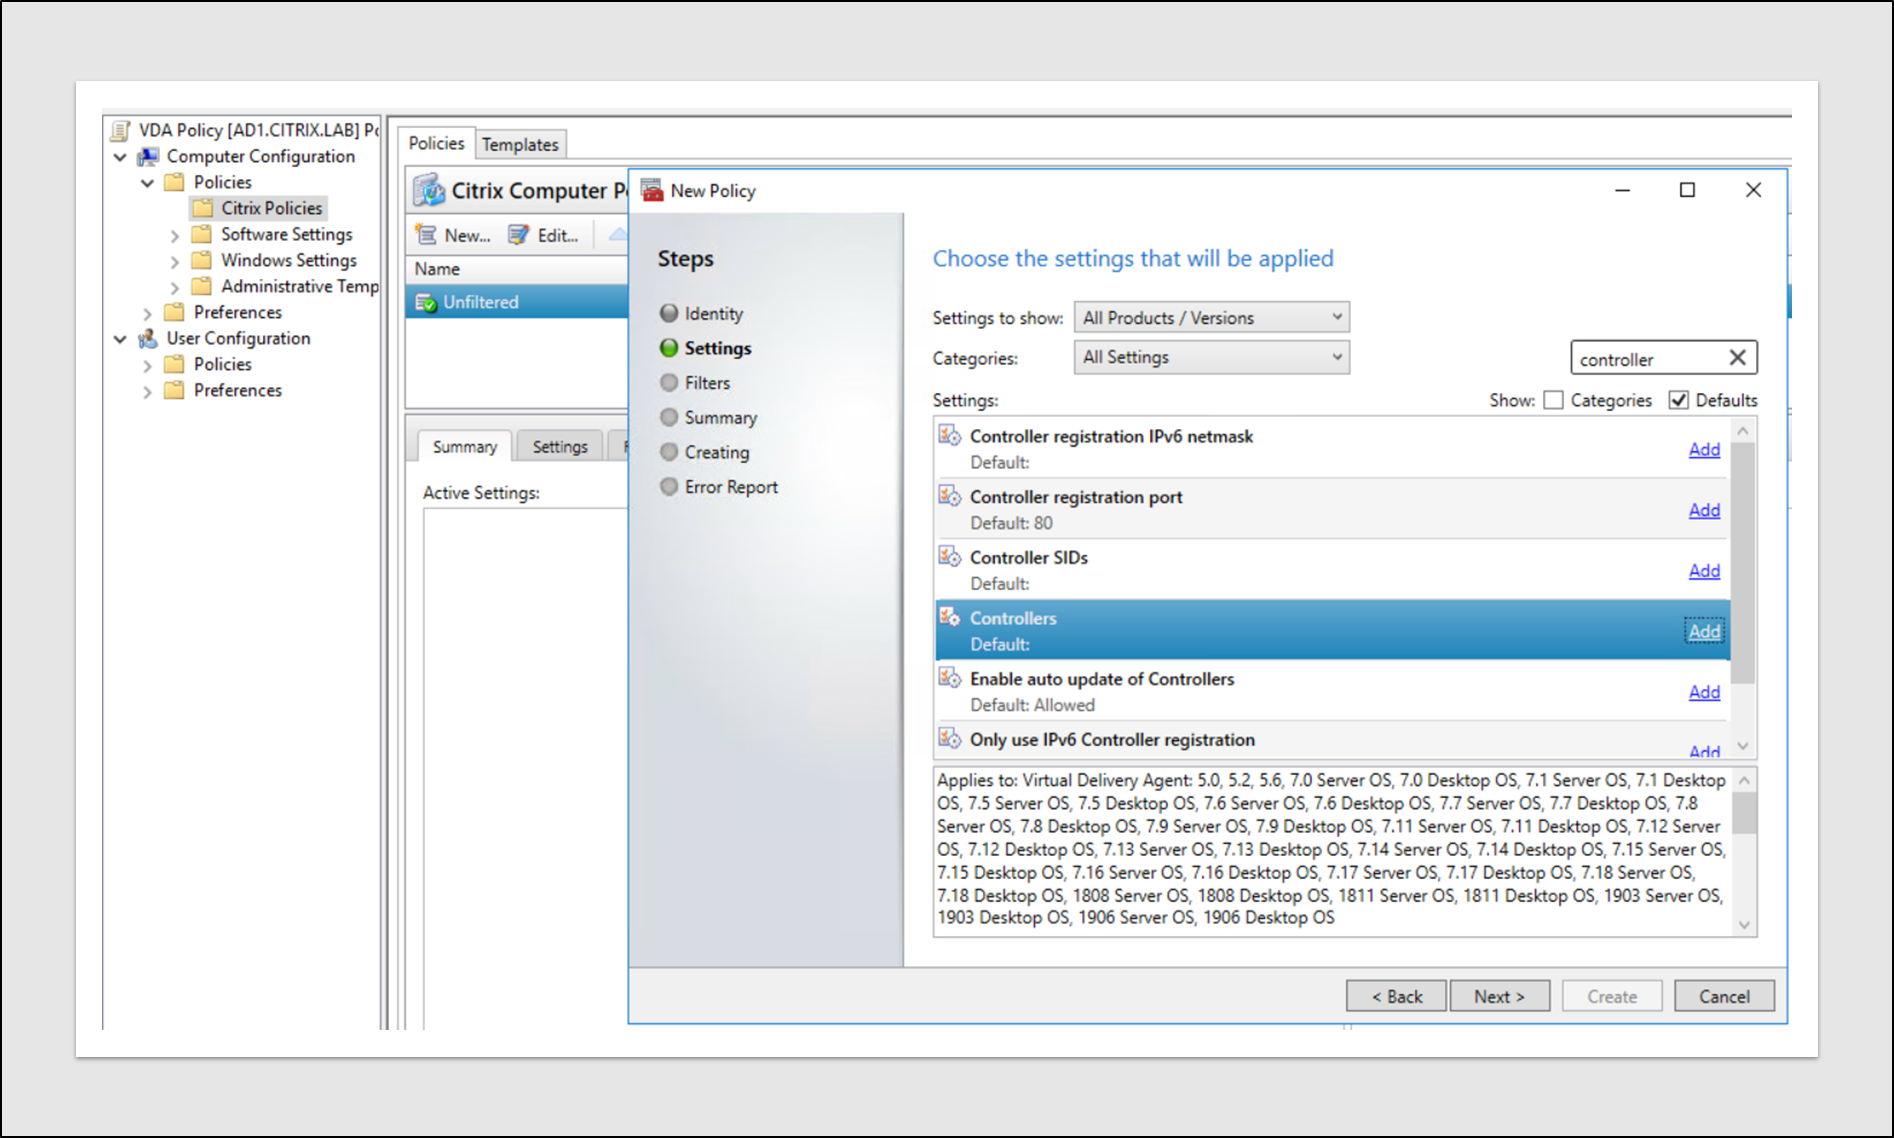Click the Edit policy toolbar icon
Screen dimensions: 1894x1138
click(x=518, y=235)
